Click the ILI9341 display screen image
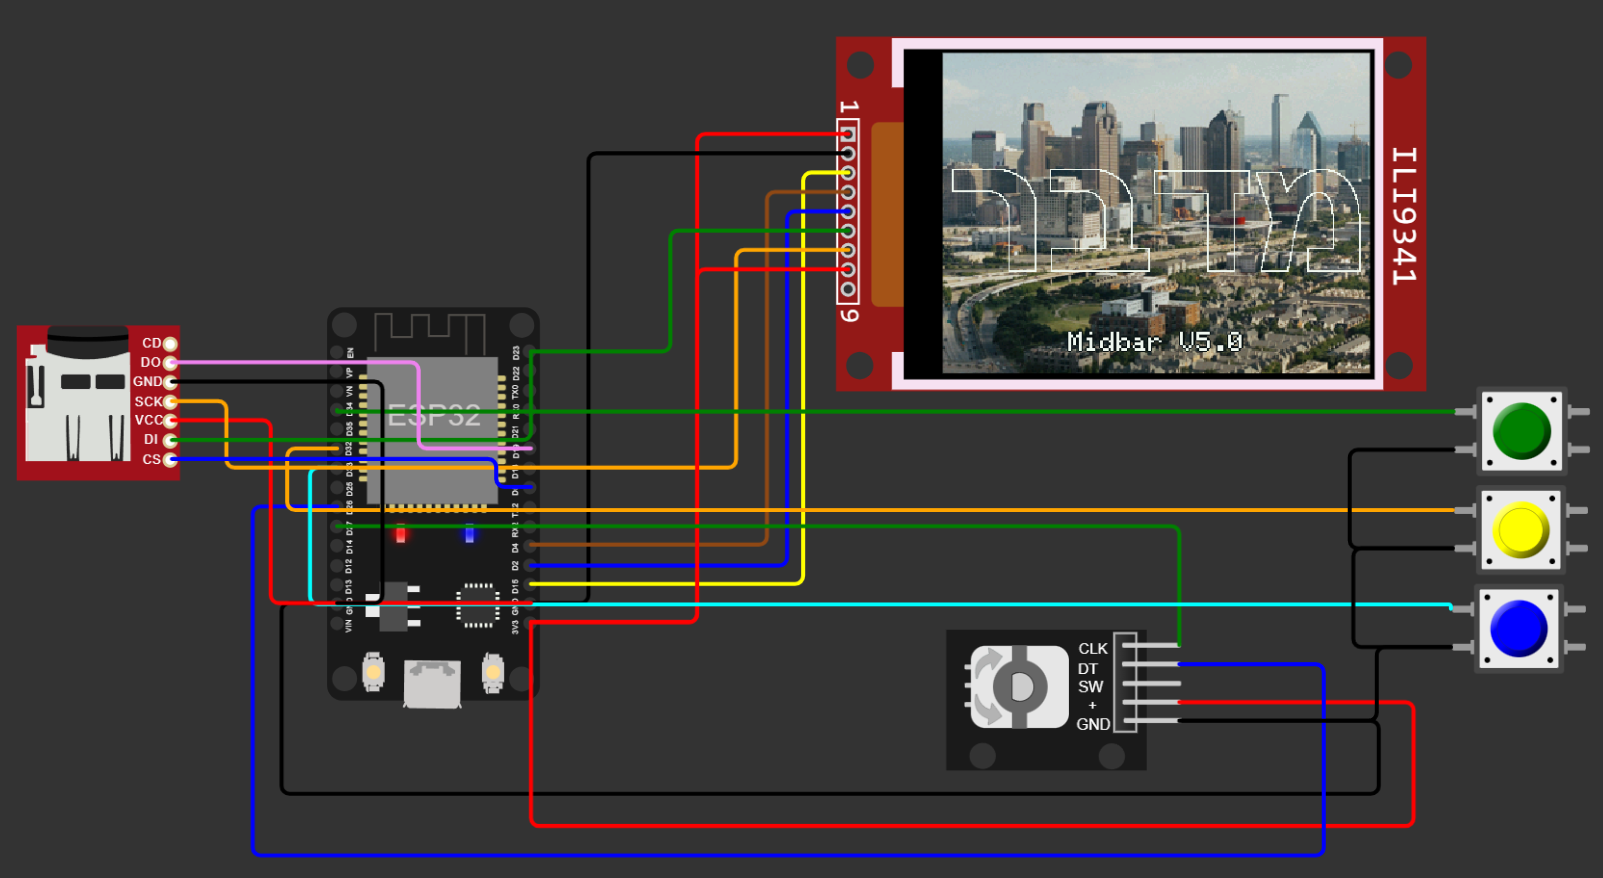This screenshot has width=1603, height=878. point(1156,213)
